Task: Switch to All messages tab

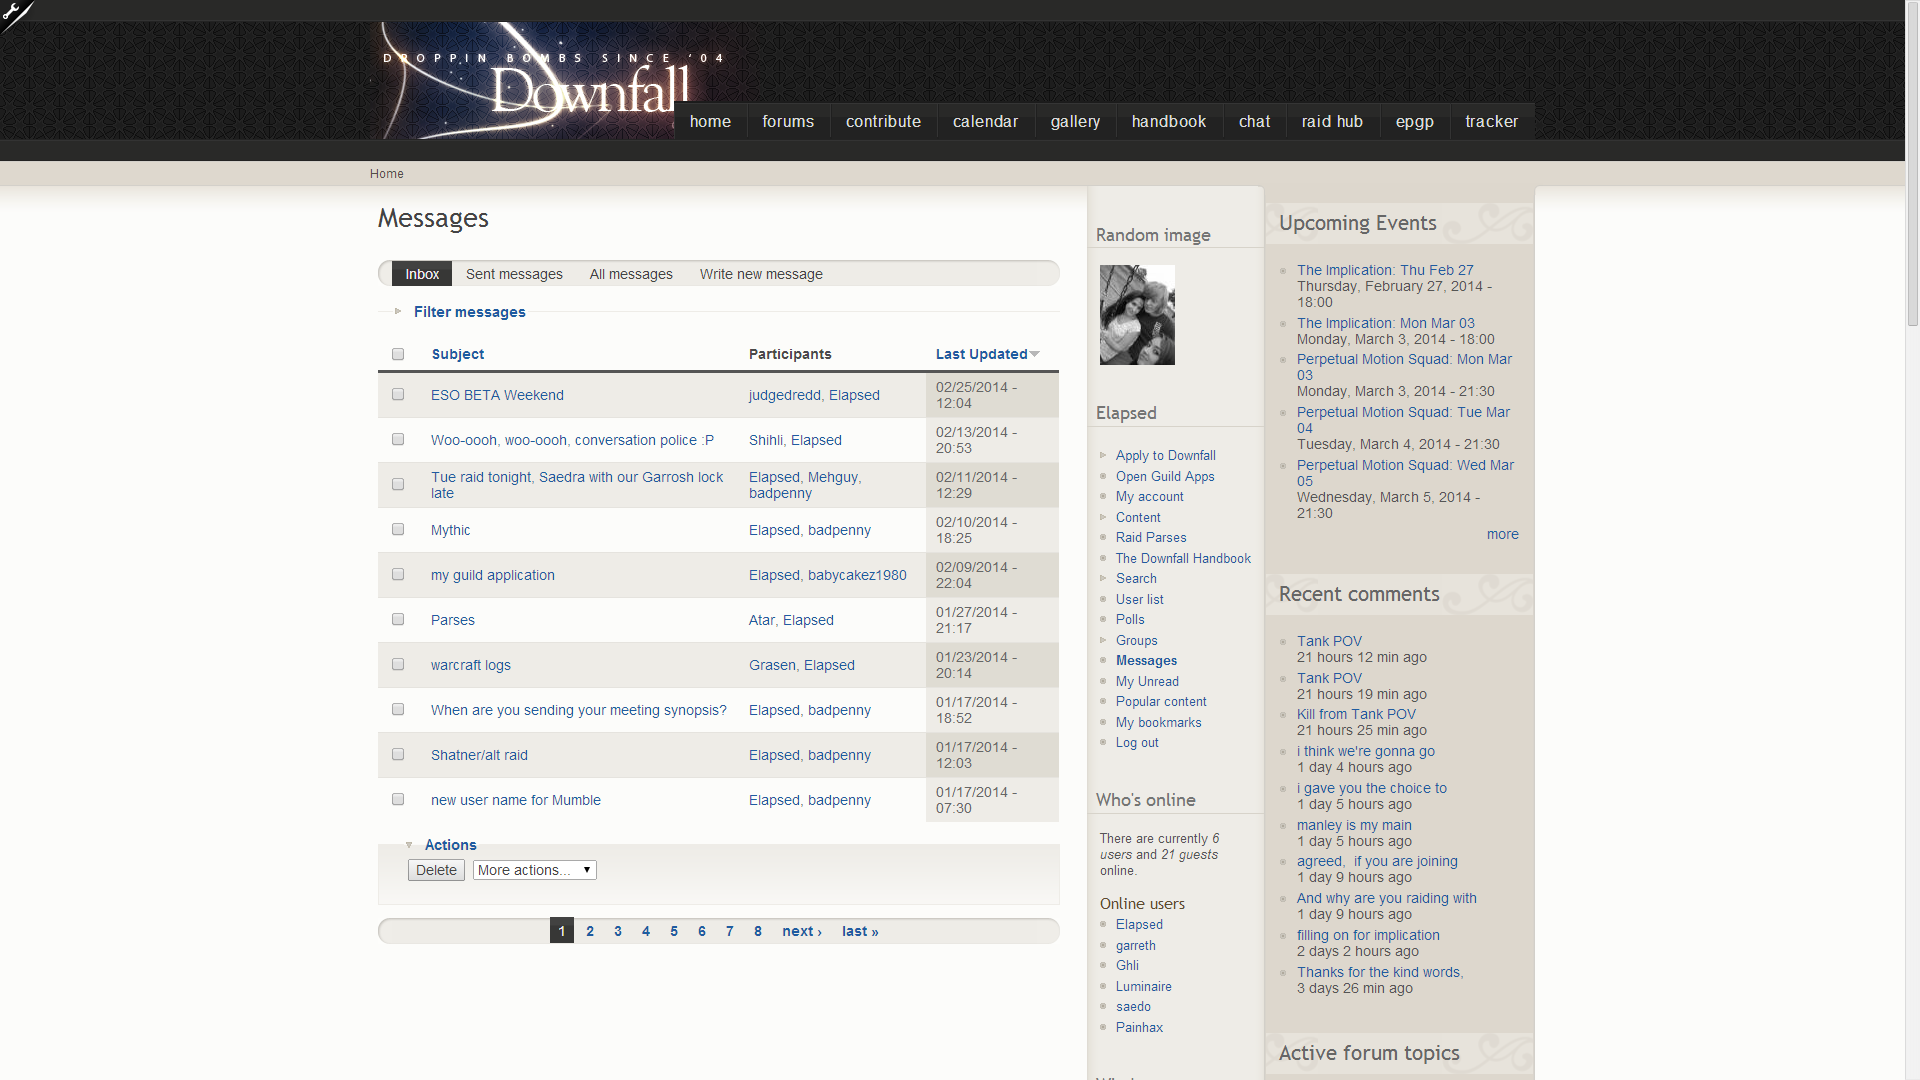Action: coord(630,273)
